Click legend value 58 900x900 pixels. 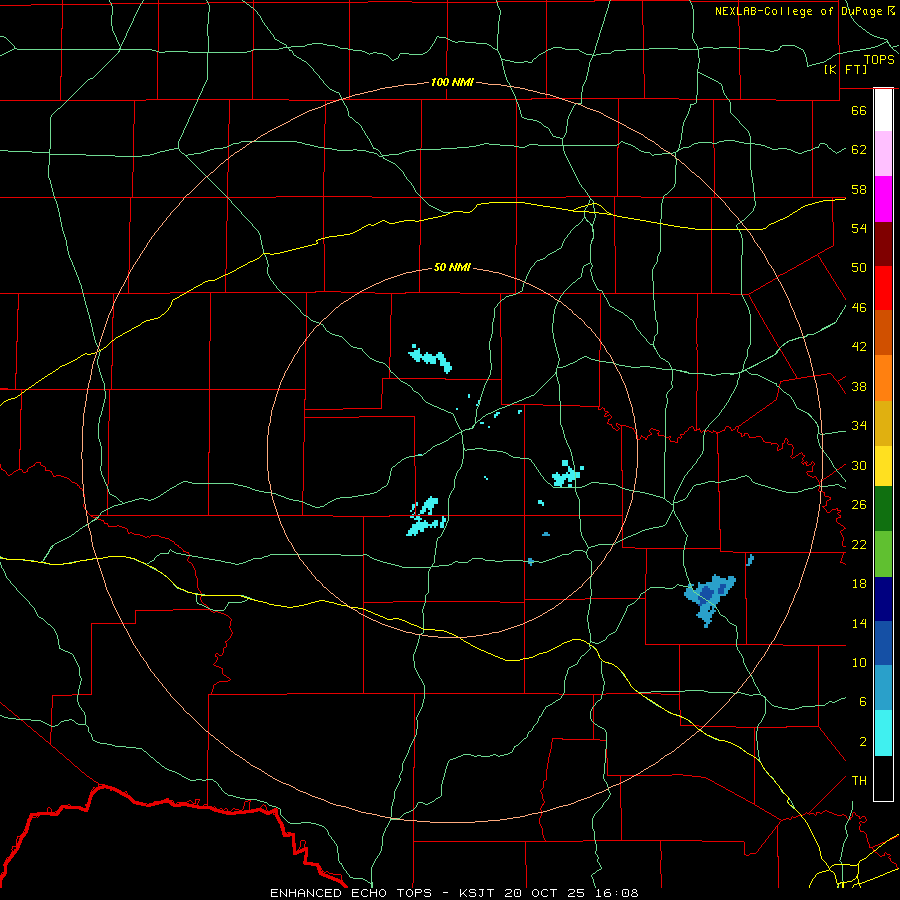tap(859, 189)
